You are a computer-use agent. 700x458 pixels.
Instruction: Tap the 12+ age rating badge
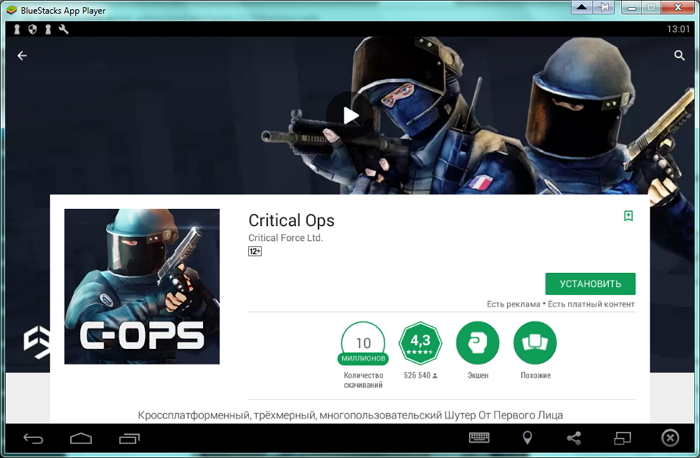255,251
